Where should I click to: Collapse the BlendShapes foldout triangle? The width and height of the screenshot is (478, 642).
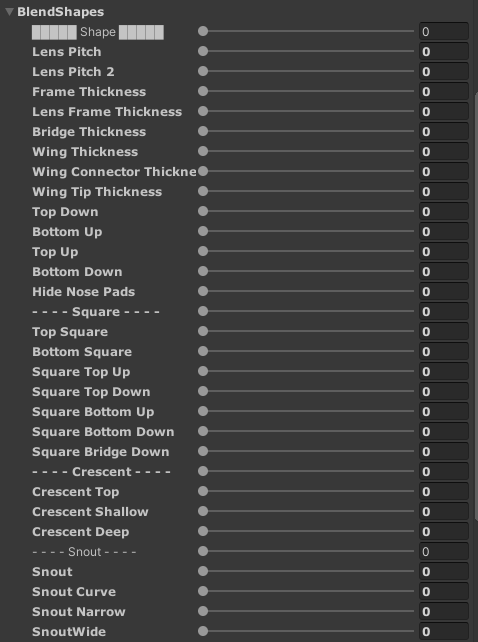click(x=9, y=12)
